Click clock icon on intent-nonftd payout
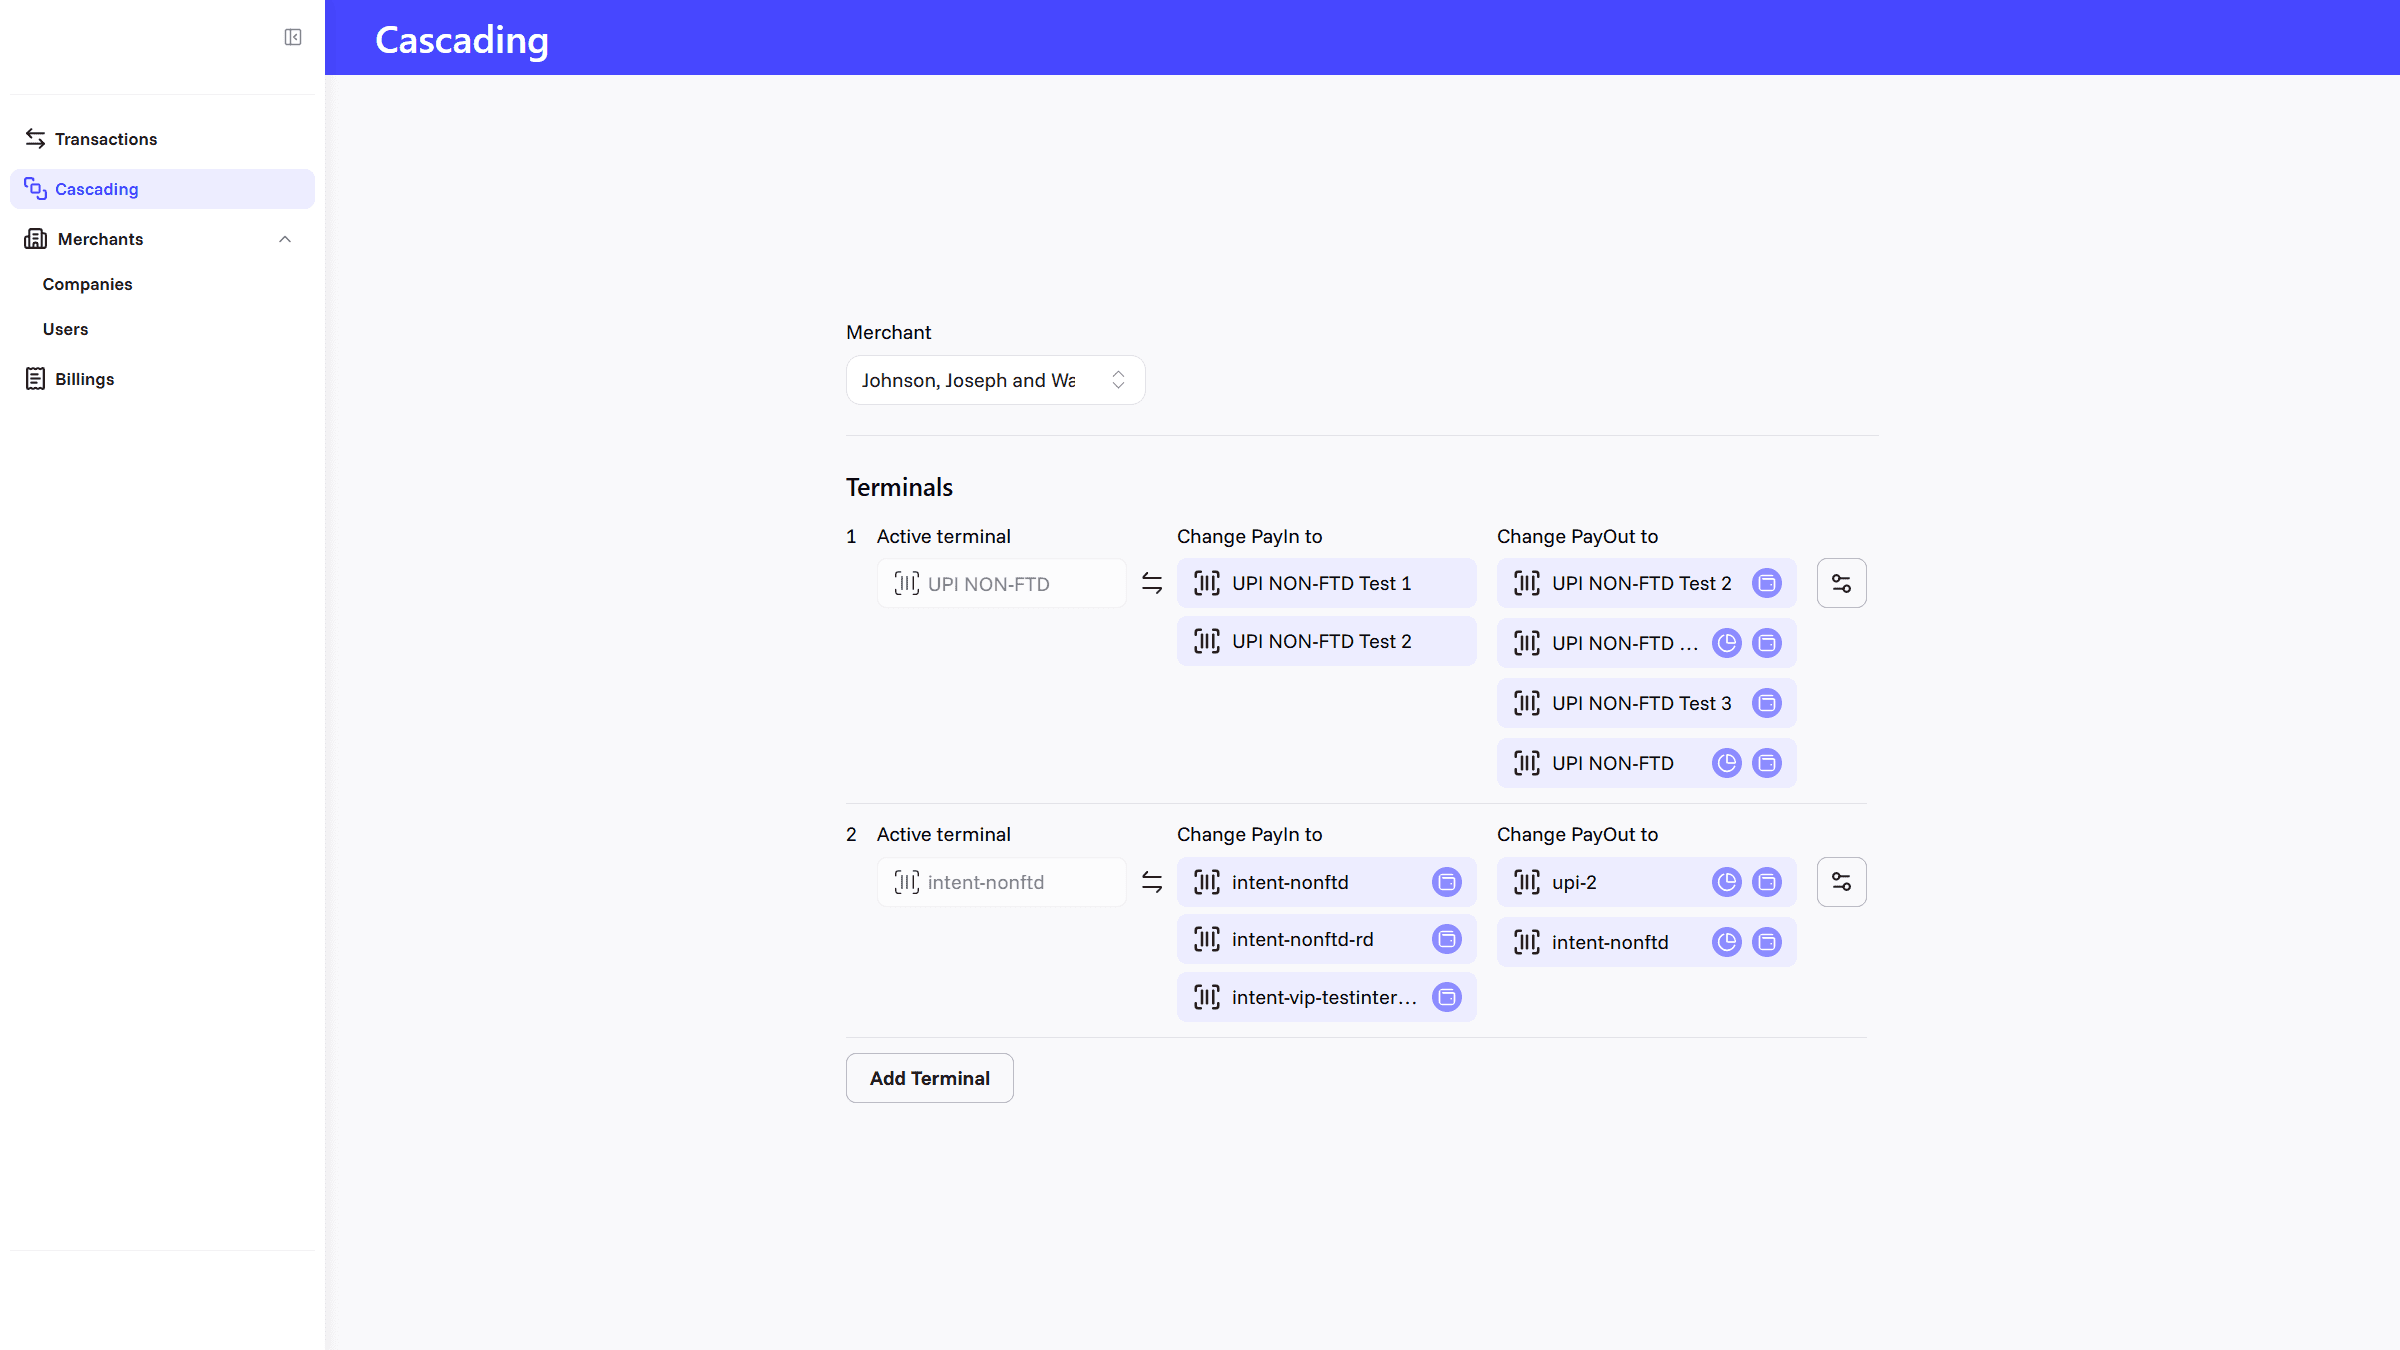The image size is (2400, 1350). pyautogui.click(x=1727, y=942)
